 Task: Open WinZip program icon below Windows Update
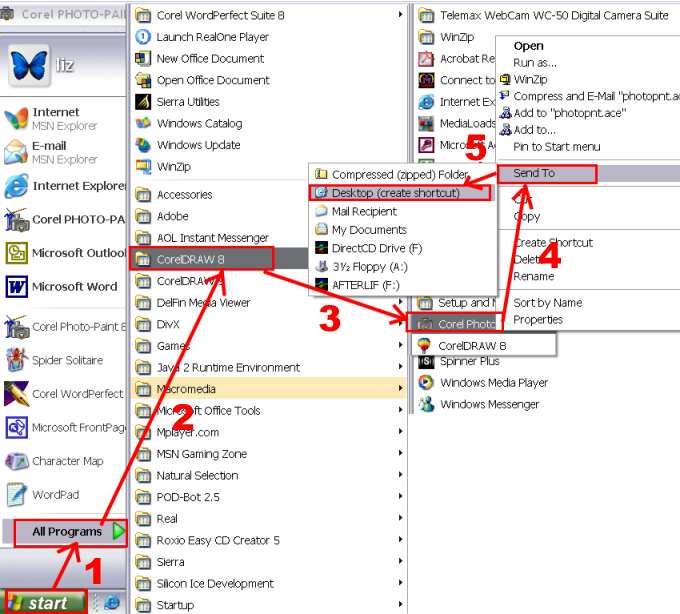point(143,167)
